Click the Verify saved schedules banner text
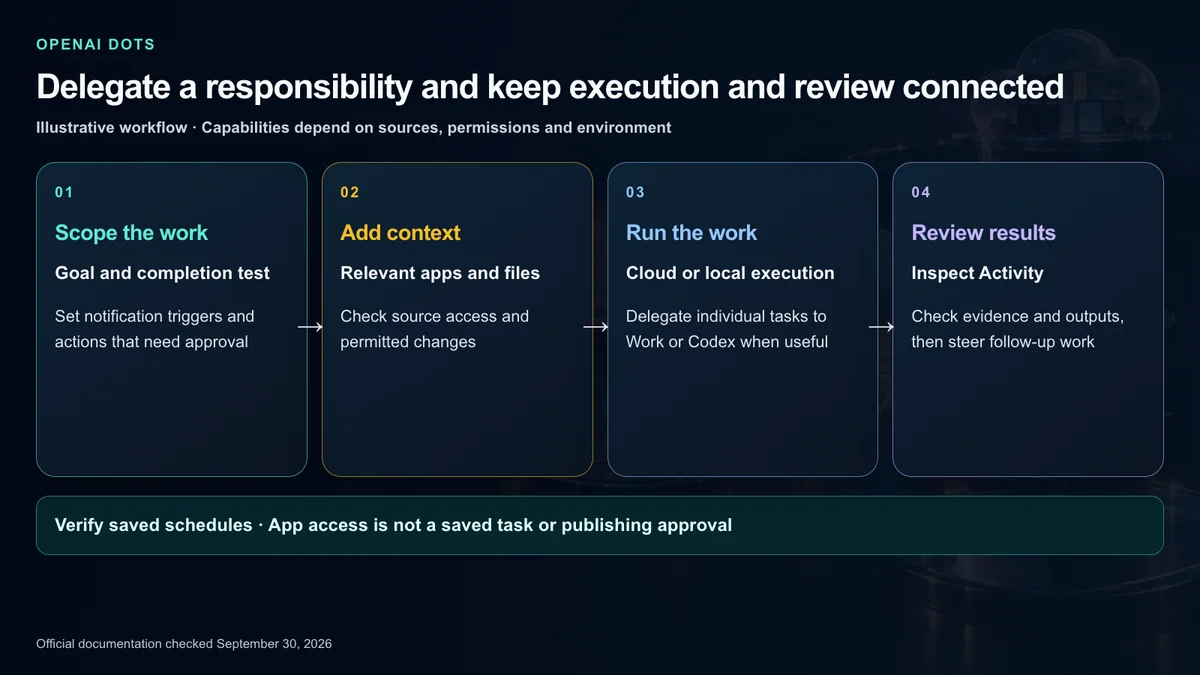This screenshot has height=675, width=1200. [393, 525]
